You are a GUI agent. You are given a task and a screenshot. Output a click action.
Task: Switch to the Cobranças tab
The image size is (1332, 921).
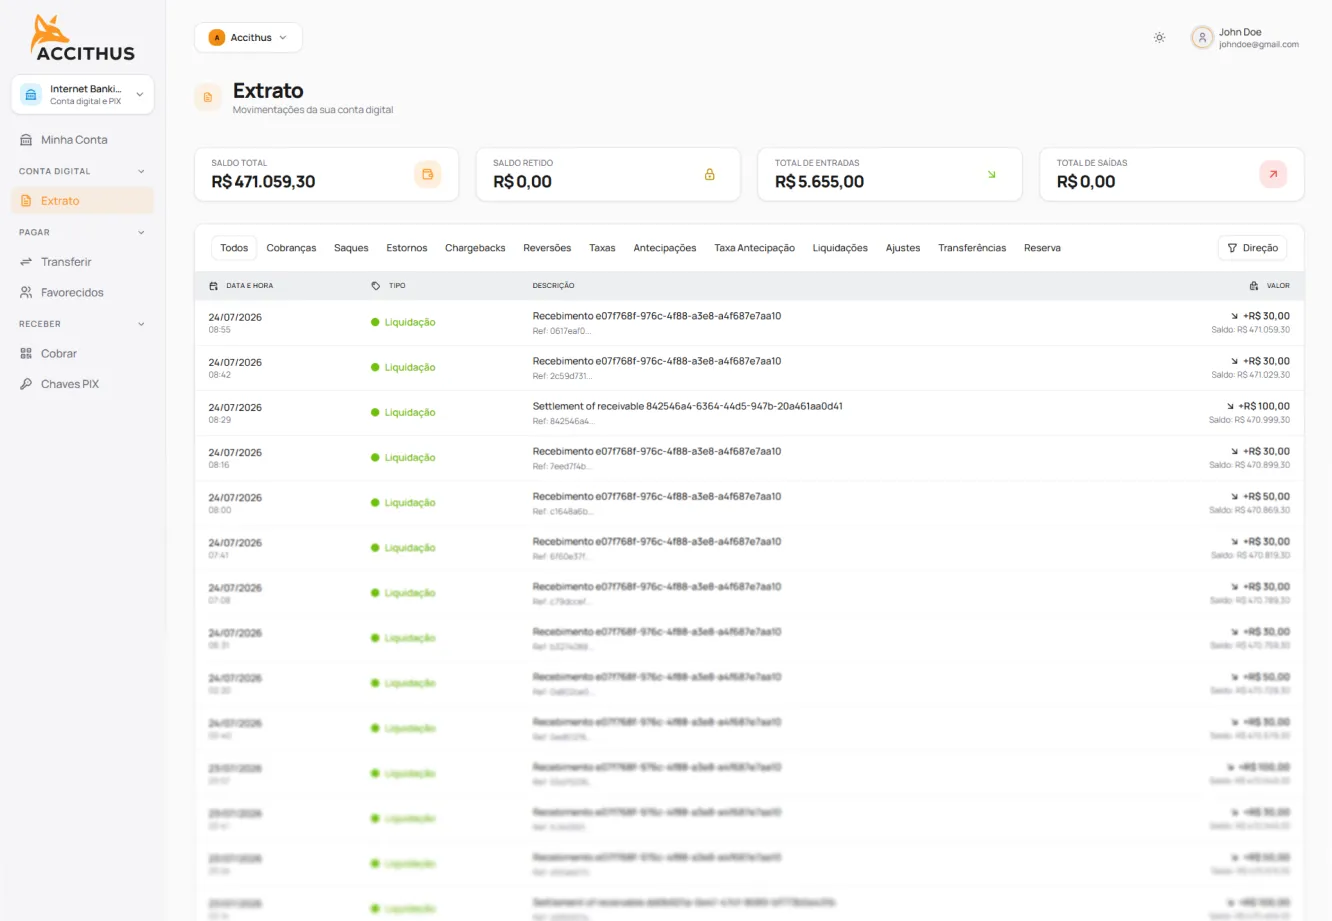click(x=291, y=248)
